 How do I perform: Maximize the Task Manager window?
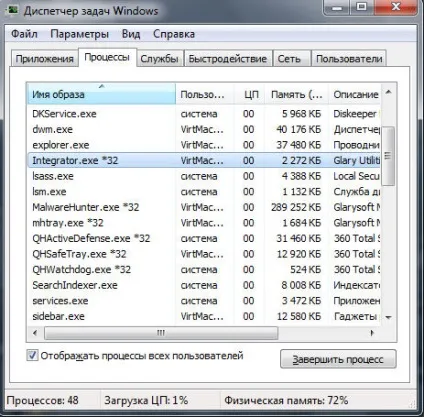coord(362,7)
